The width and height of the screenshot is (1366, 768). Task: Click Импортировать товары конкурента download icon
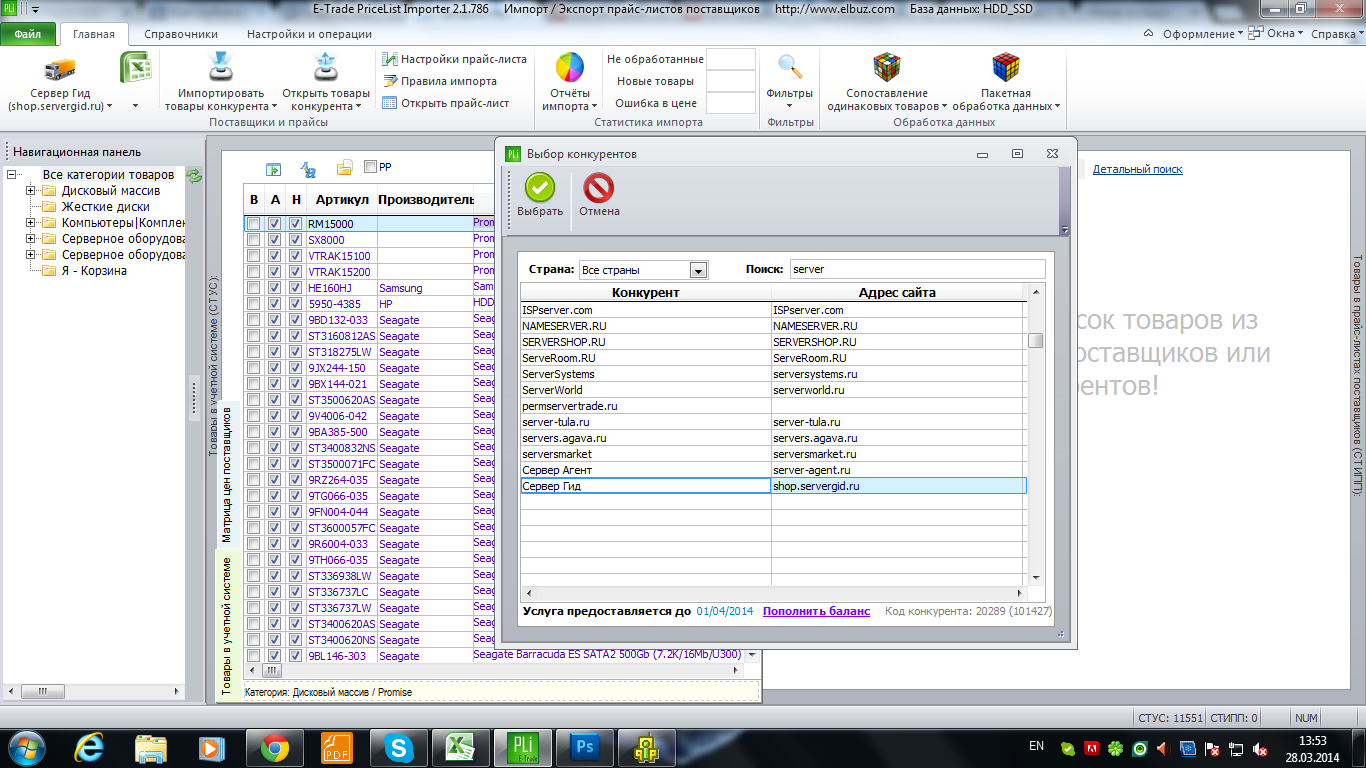point(221,67)
